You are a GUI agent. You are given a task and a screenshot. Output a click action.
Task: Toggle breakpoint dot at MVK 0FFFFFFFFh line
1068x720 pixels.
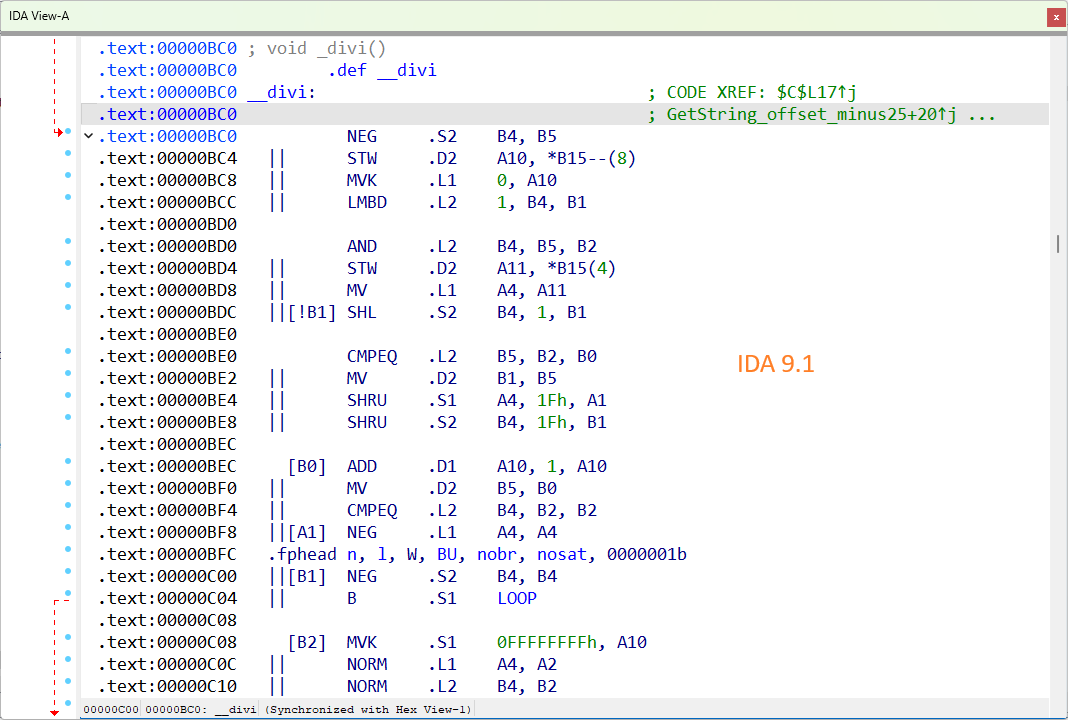click(68, 637)
